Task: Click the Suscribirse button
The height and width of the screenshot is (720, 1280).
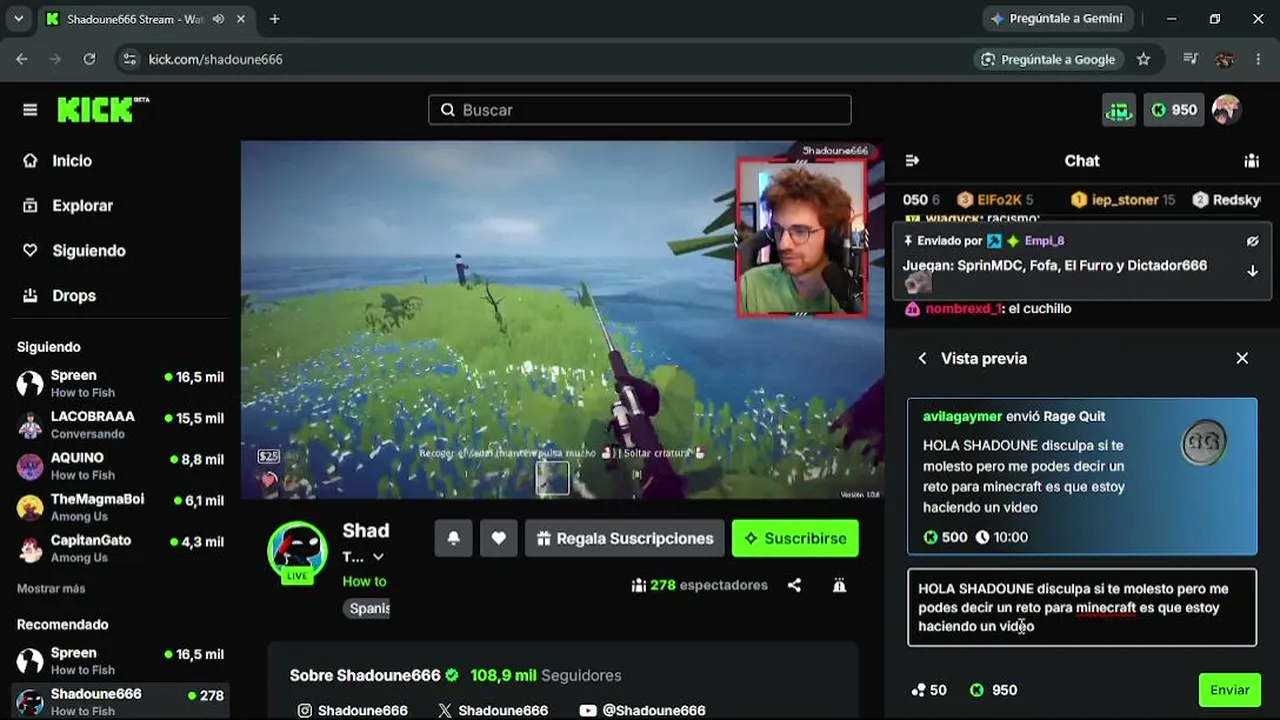Action: (x=795, y=538)
